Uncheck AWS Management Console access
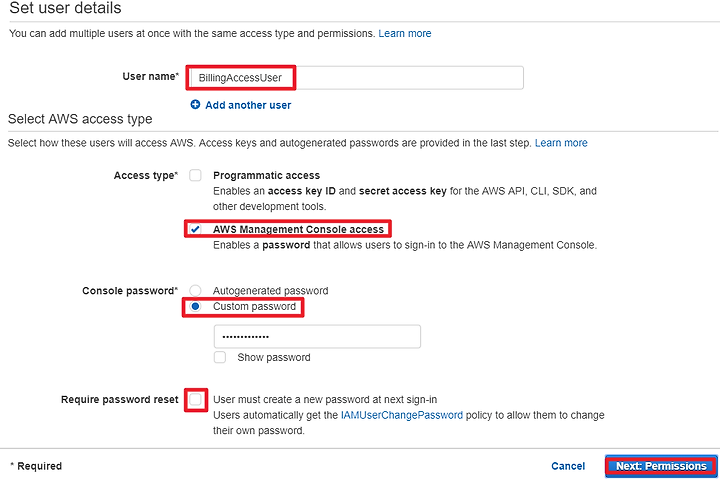This screenshot has height=480, width=720. 196,229
